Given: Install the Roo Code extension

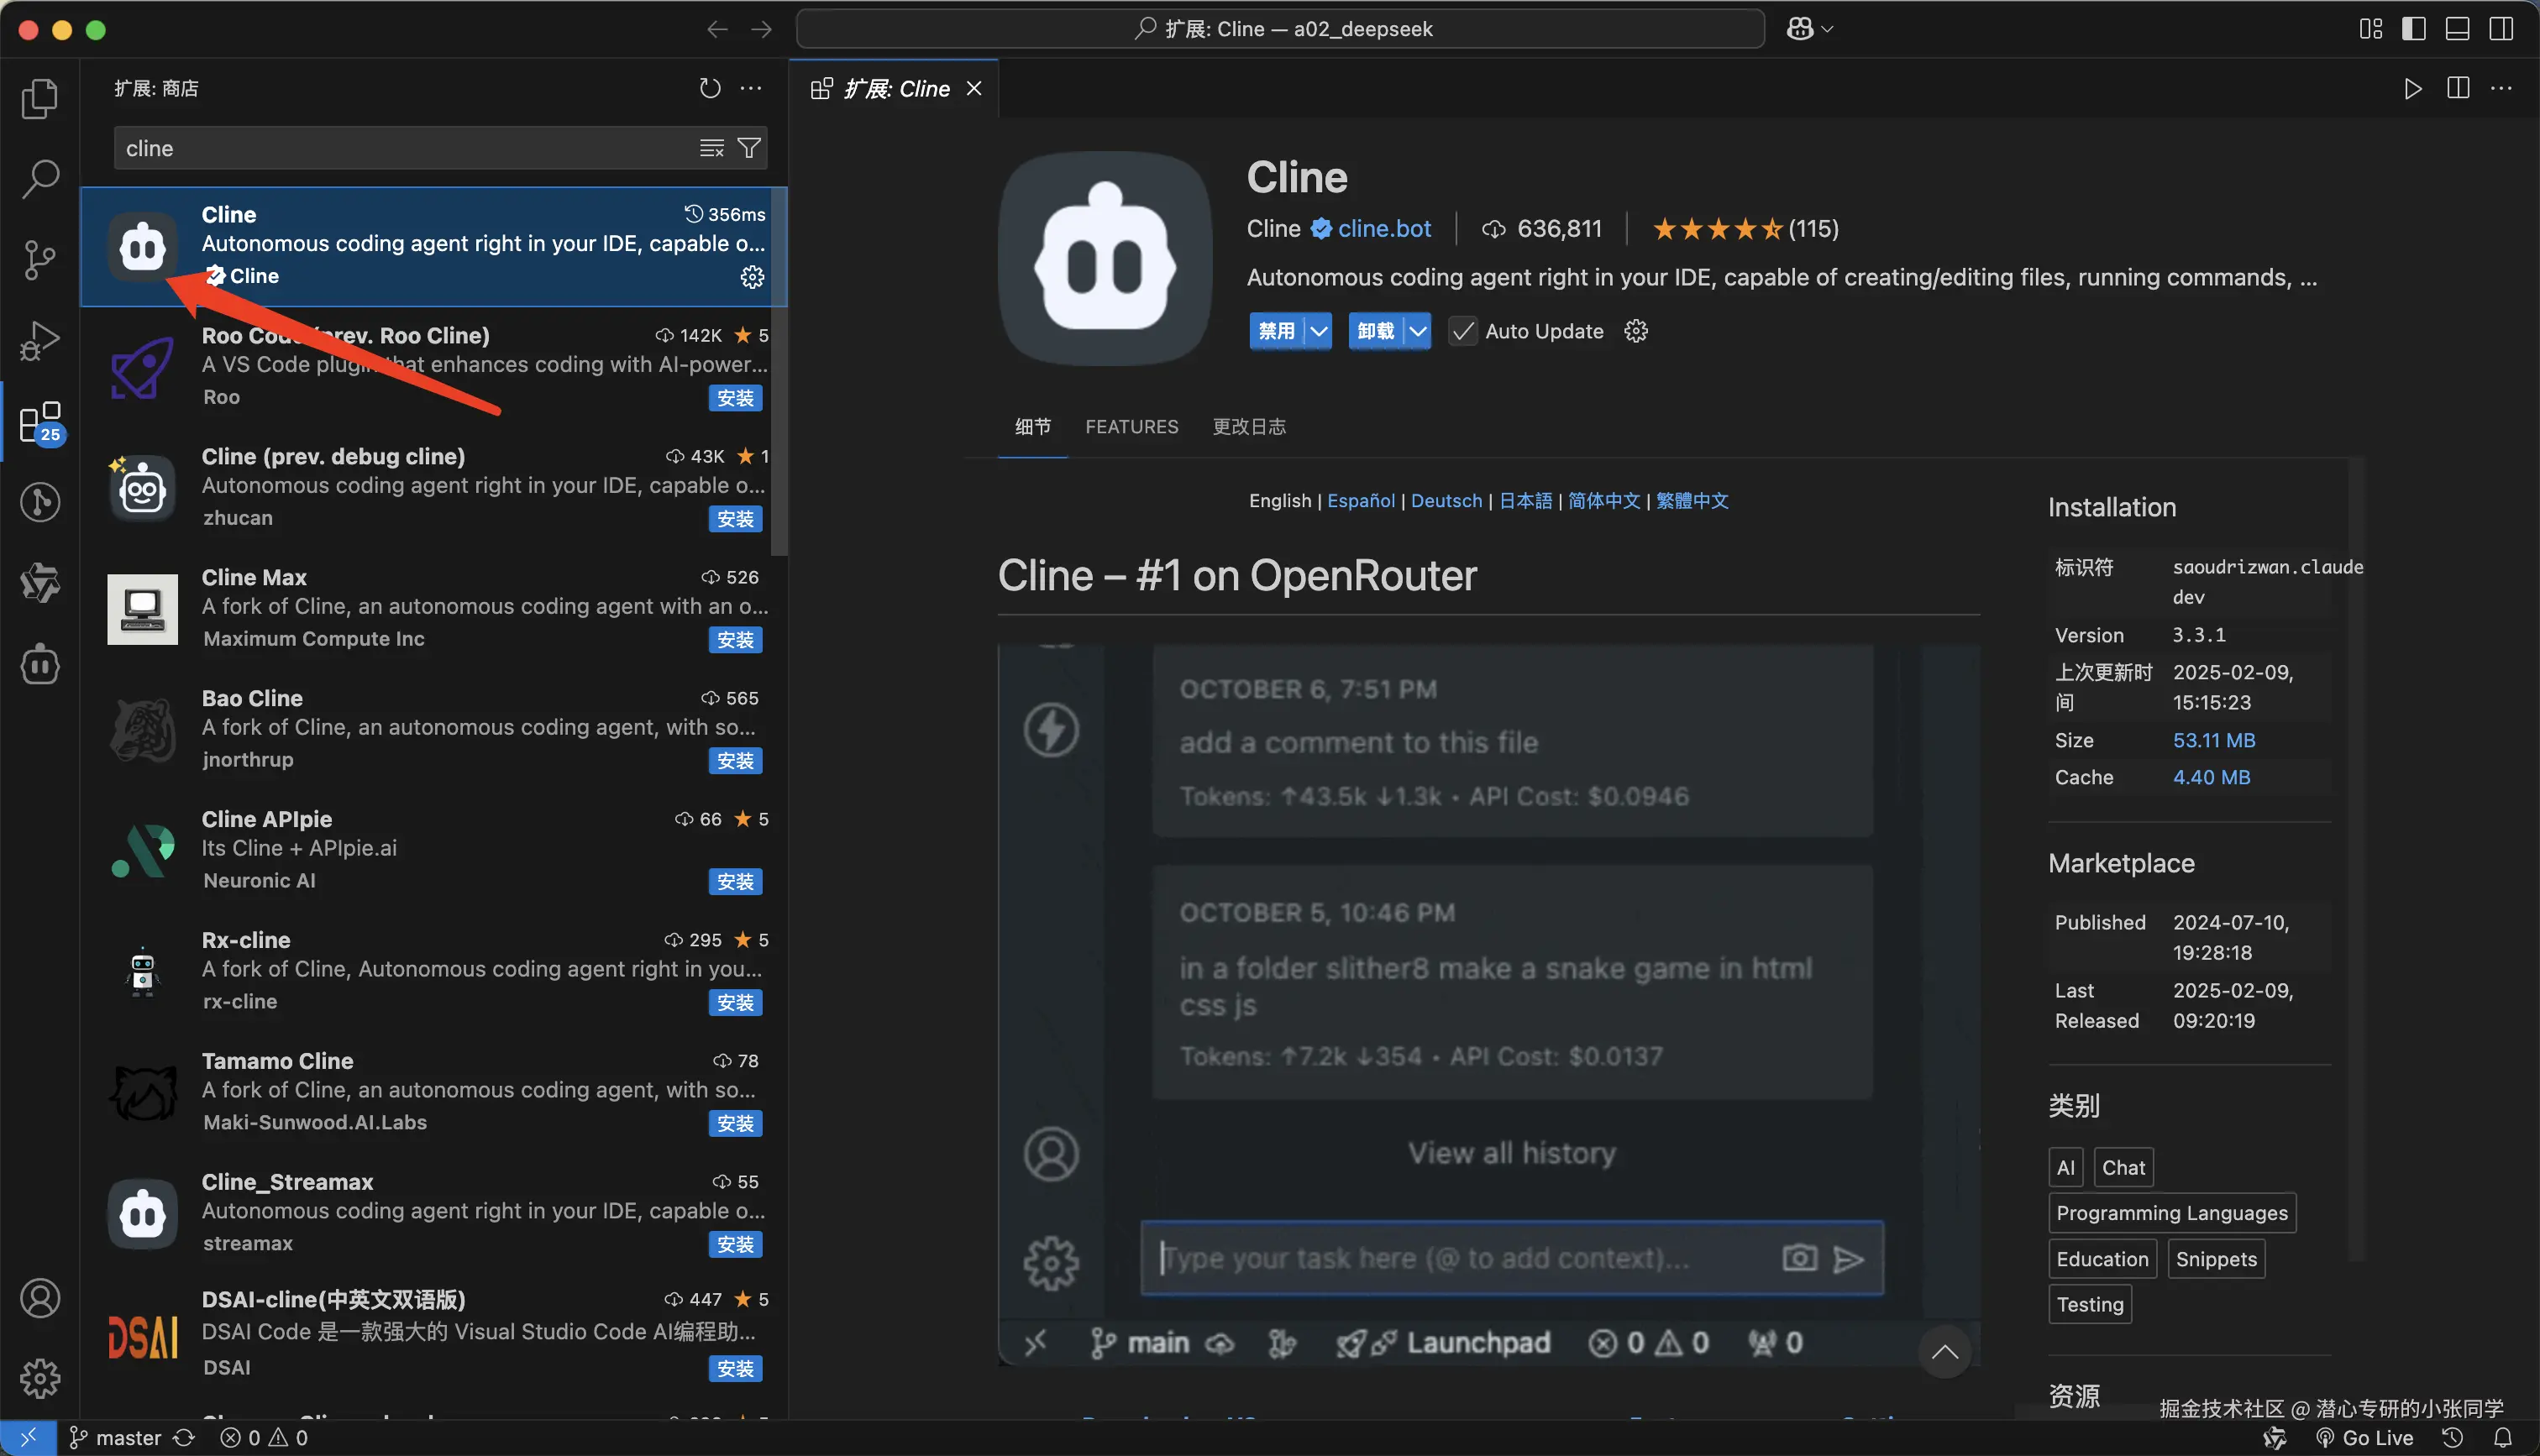Looking at the screenshot, I should click(735, 398).
